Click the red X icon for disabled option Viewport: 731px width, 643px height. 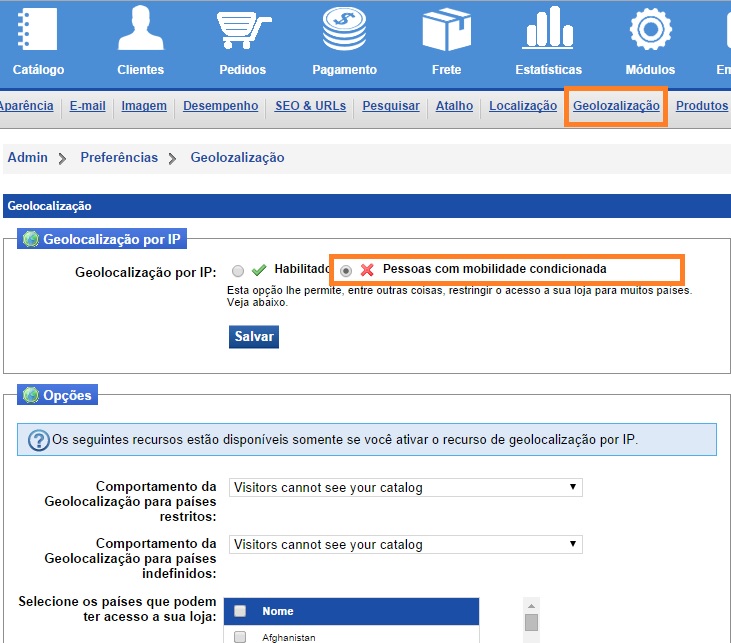(x=367, y=270)
